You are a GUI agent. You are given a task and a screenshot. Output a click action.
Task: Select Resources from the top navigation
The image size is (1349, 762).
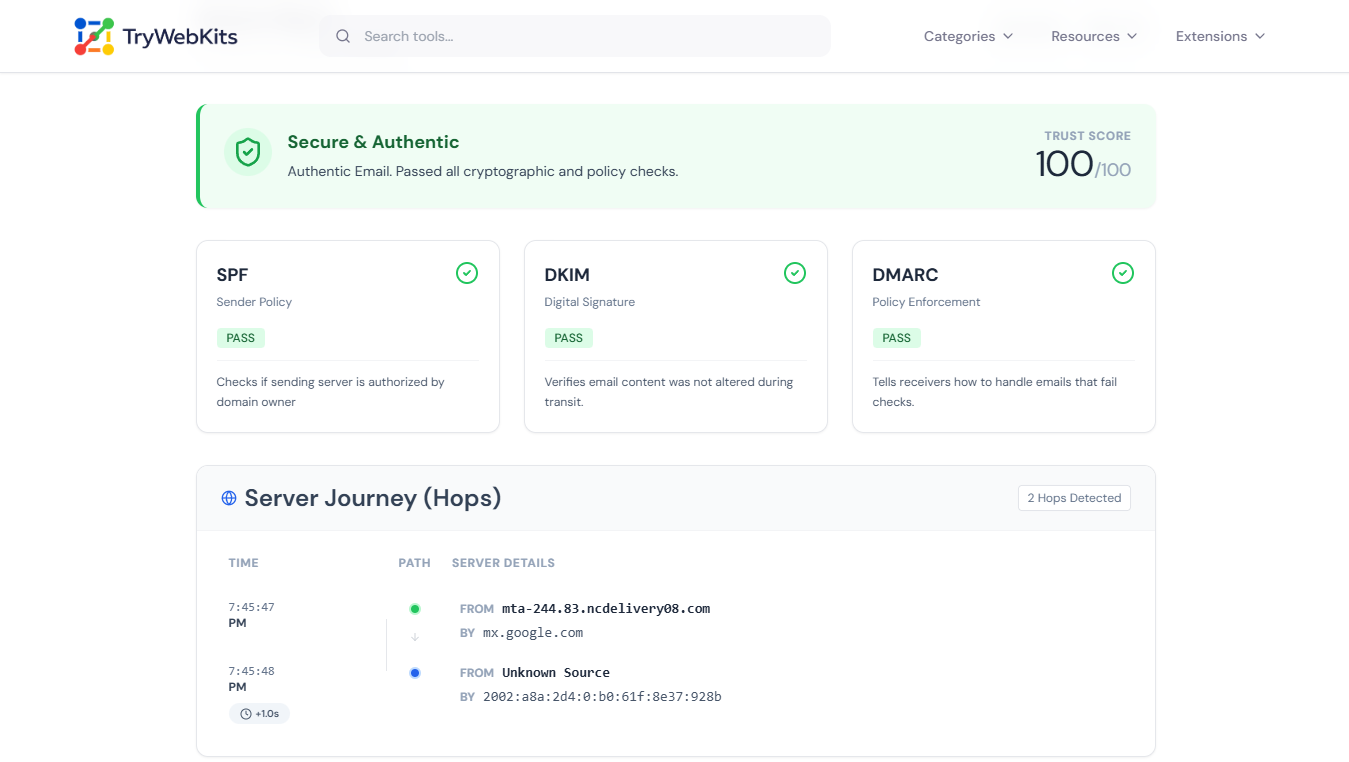click(1093, 36)
